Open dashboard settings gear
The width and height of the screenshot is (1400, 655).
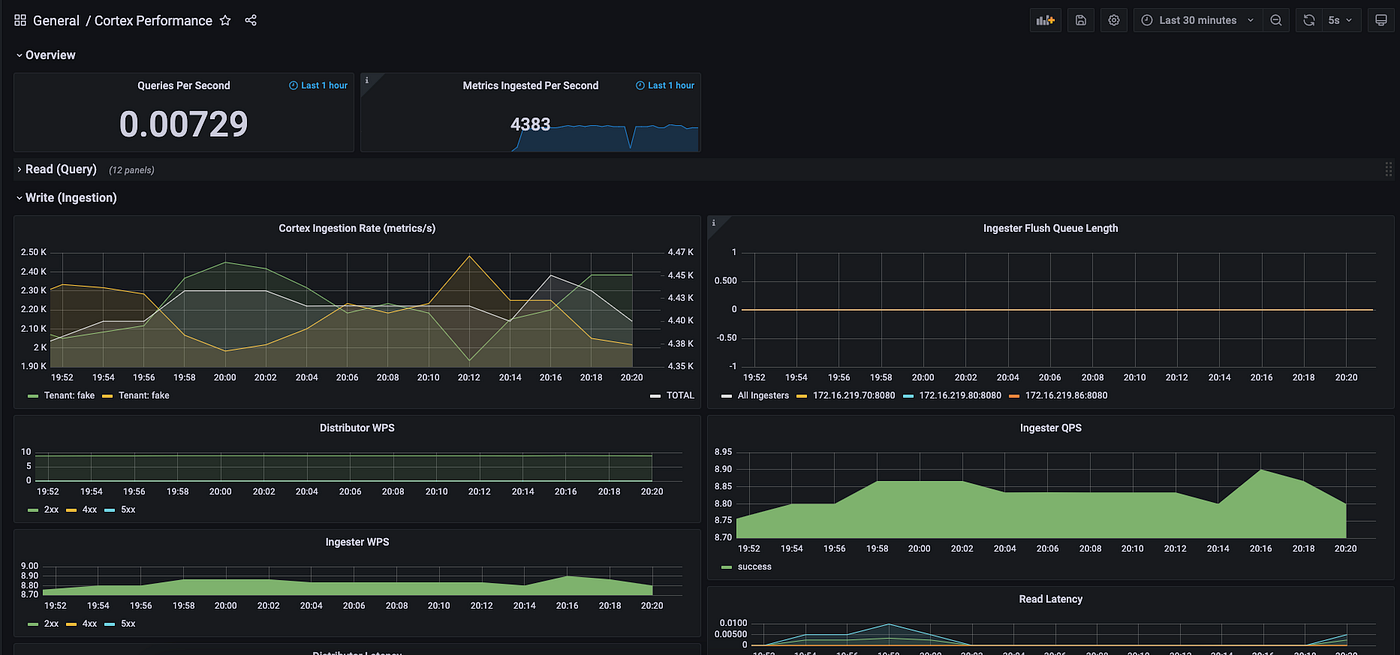click(x=1113, y=19)
